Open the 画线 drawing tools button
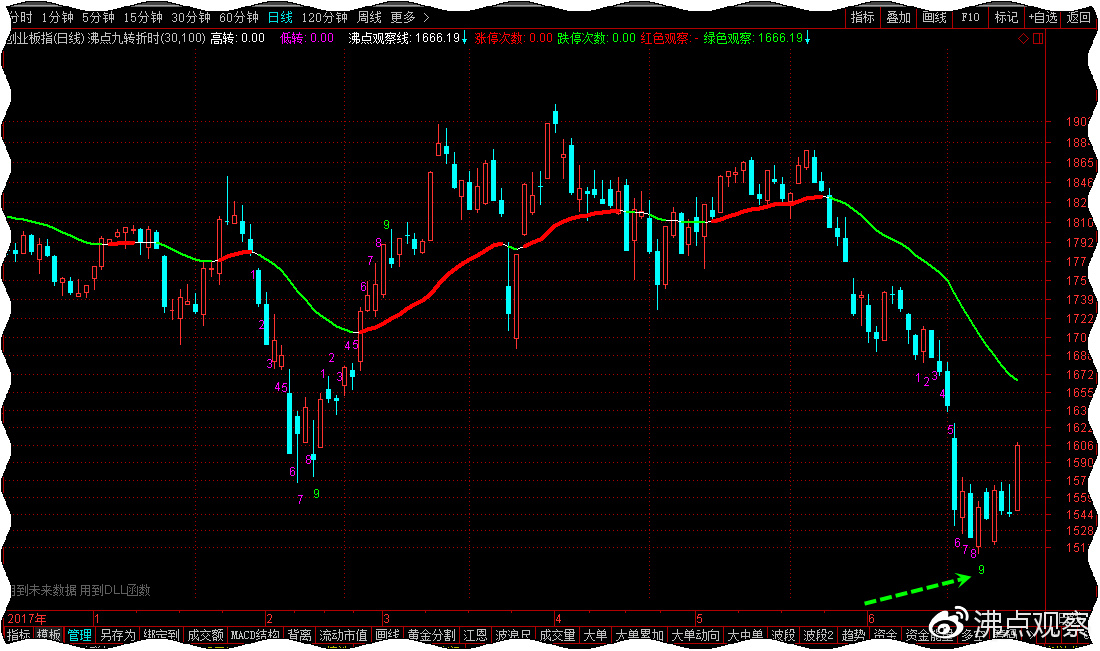This screenshot has width=1100, height=651. coord(934,18)
